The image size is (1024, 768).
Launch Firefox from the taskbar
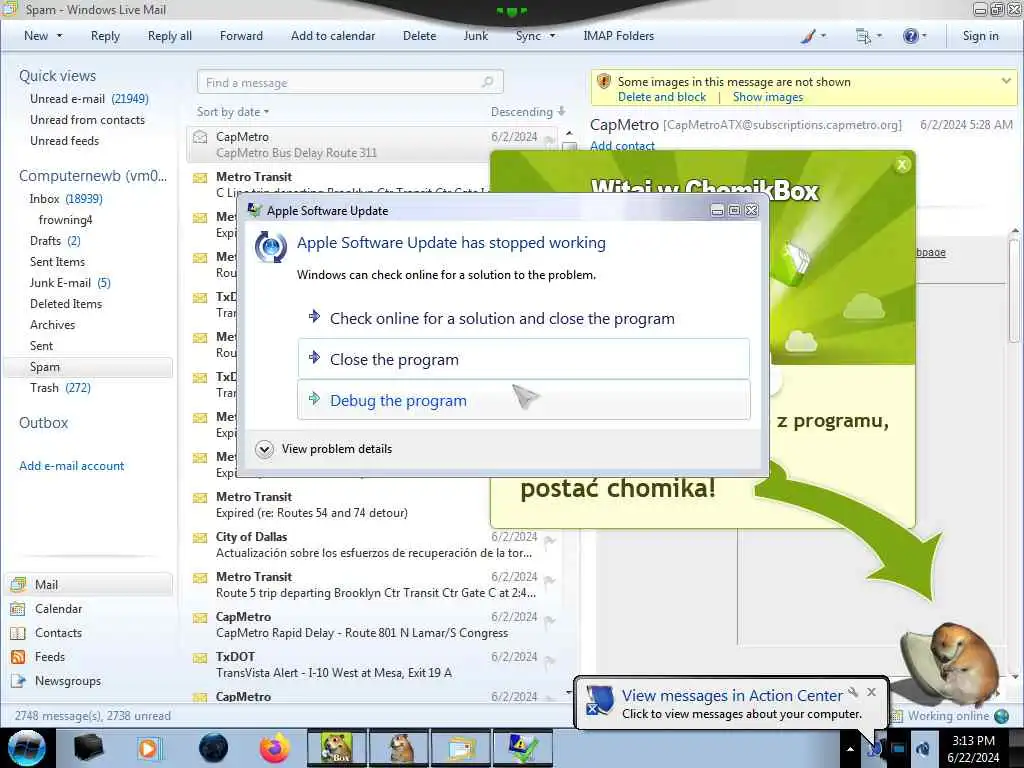point(274,748)
